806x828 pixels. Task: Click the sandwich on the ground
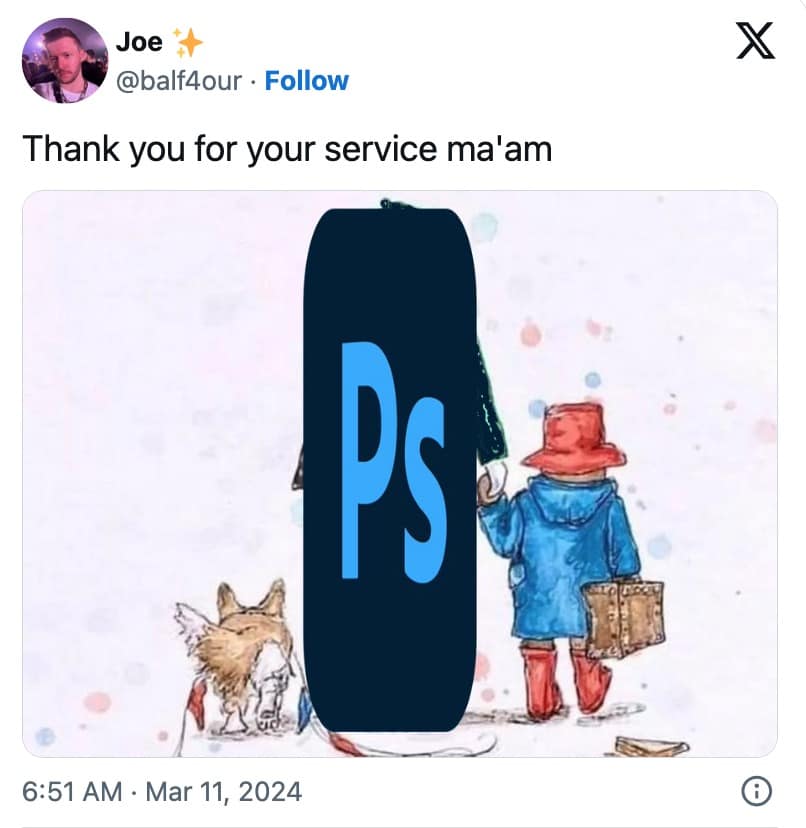pyautogui.click(x=651, y=746)
